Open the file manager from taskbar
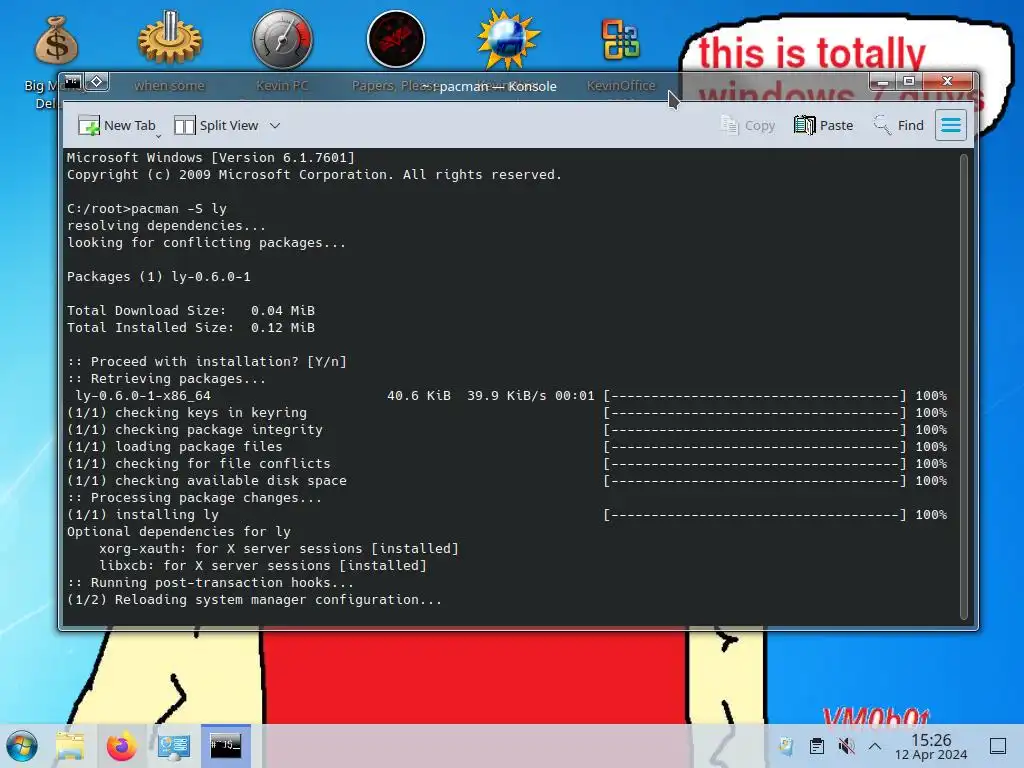 pos(70,746)
